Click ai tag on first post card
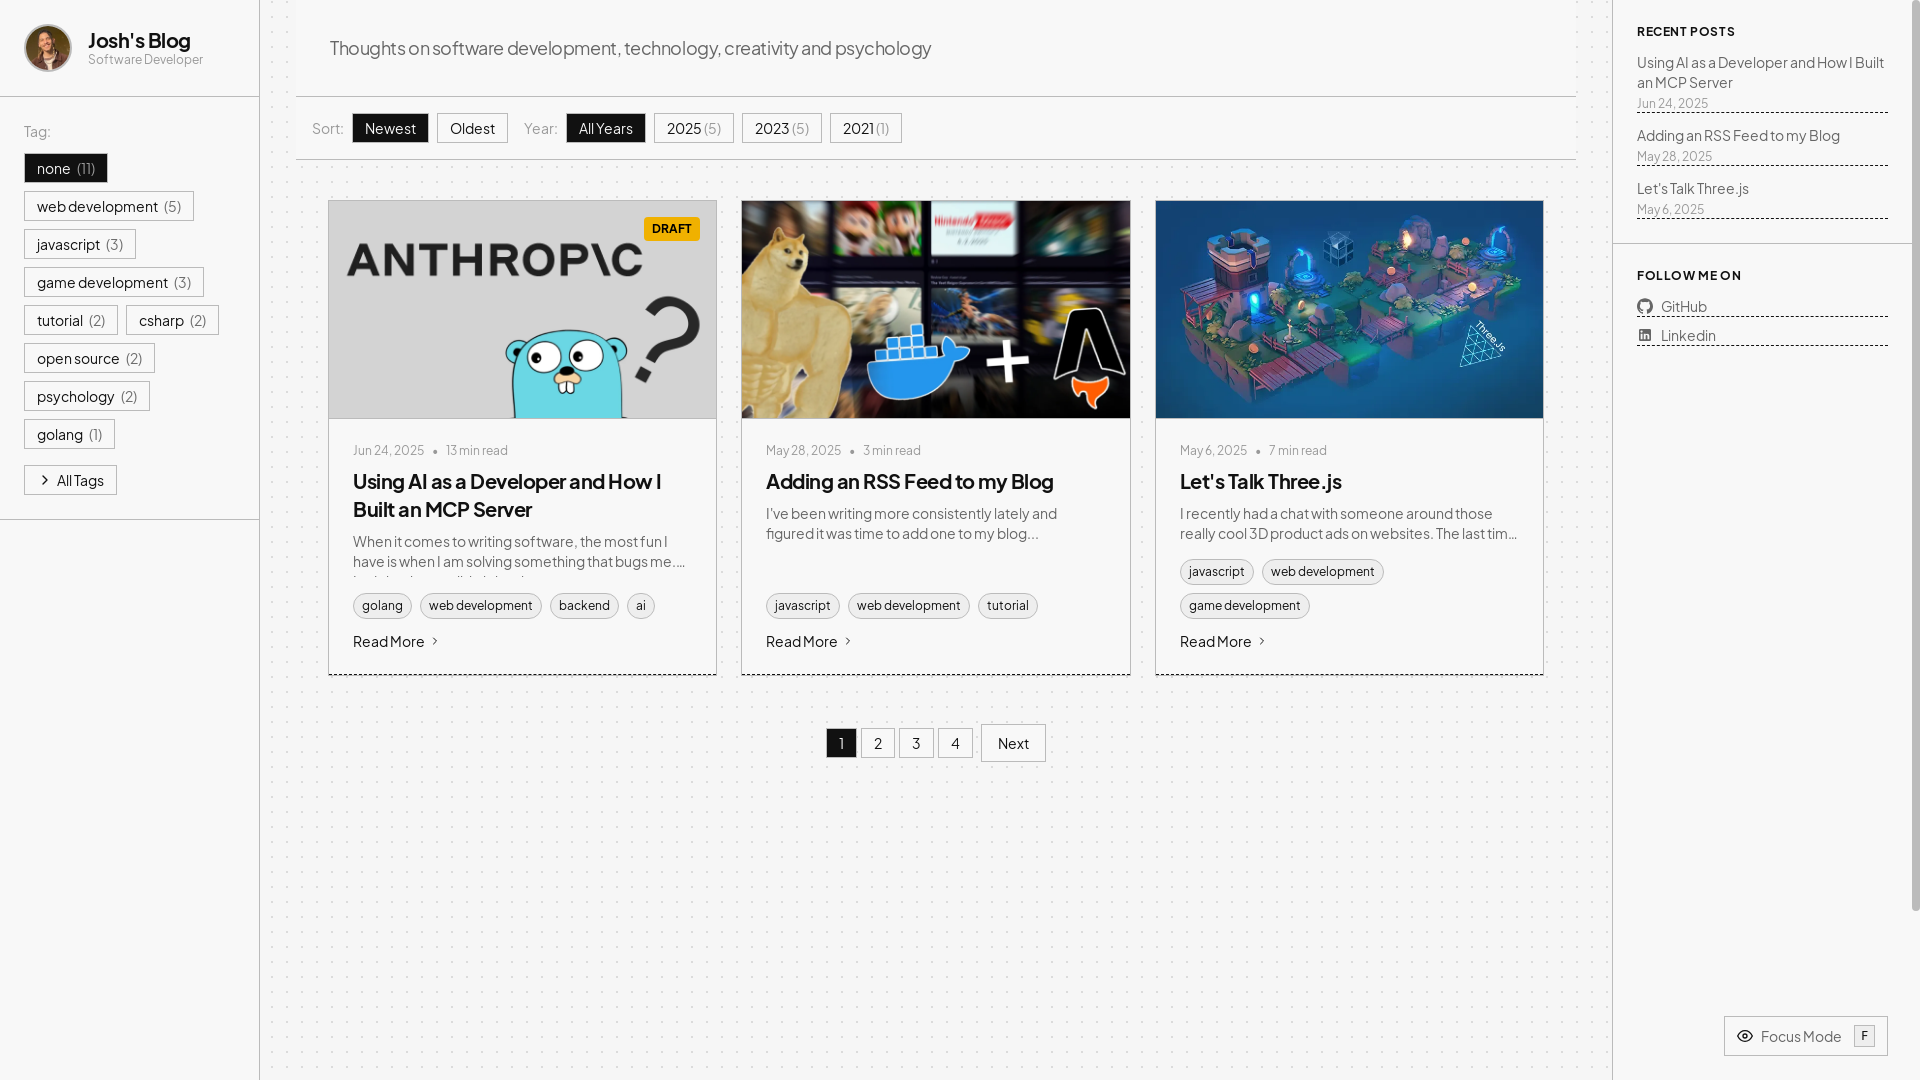This screenshot has height=1080, width=1920. tap(641, 606)
